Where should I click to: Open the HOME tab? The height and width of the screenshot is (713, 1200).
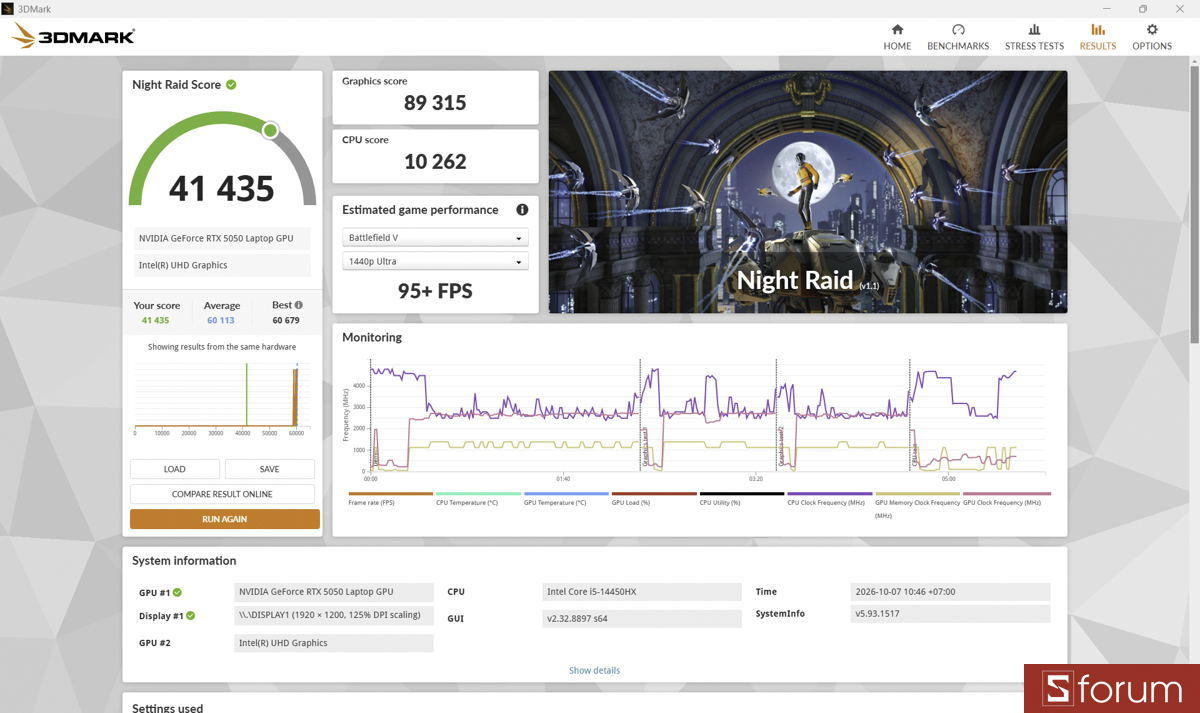pyautogui.click(x=897, y=37)
